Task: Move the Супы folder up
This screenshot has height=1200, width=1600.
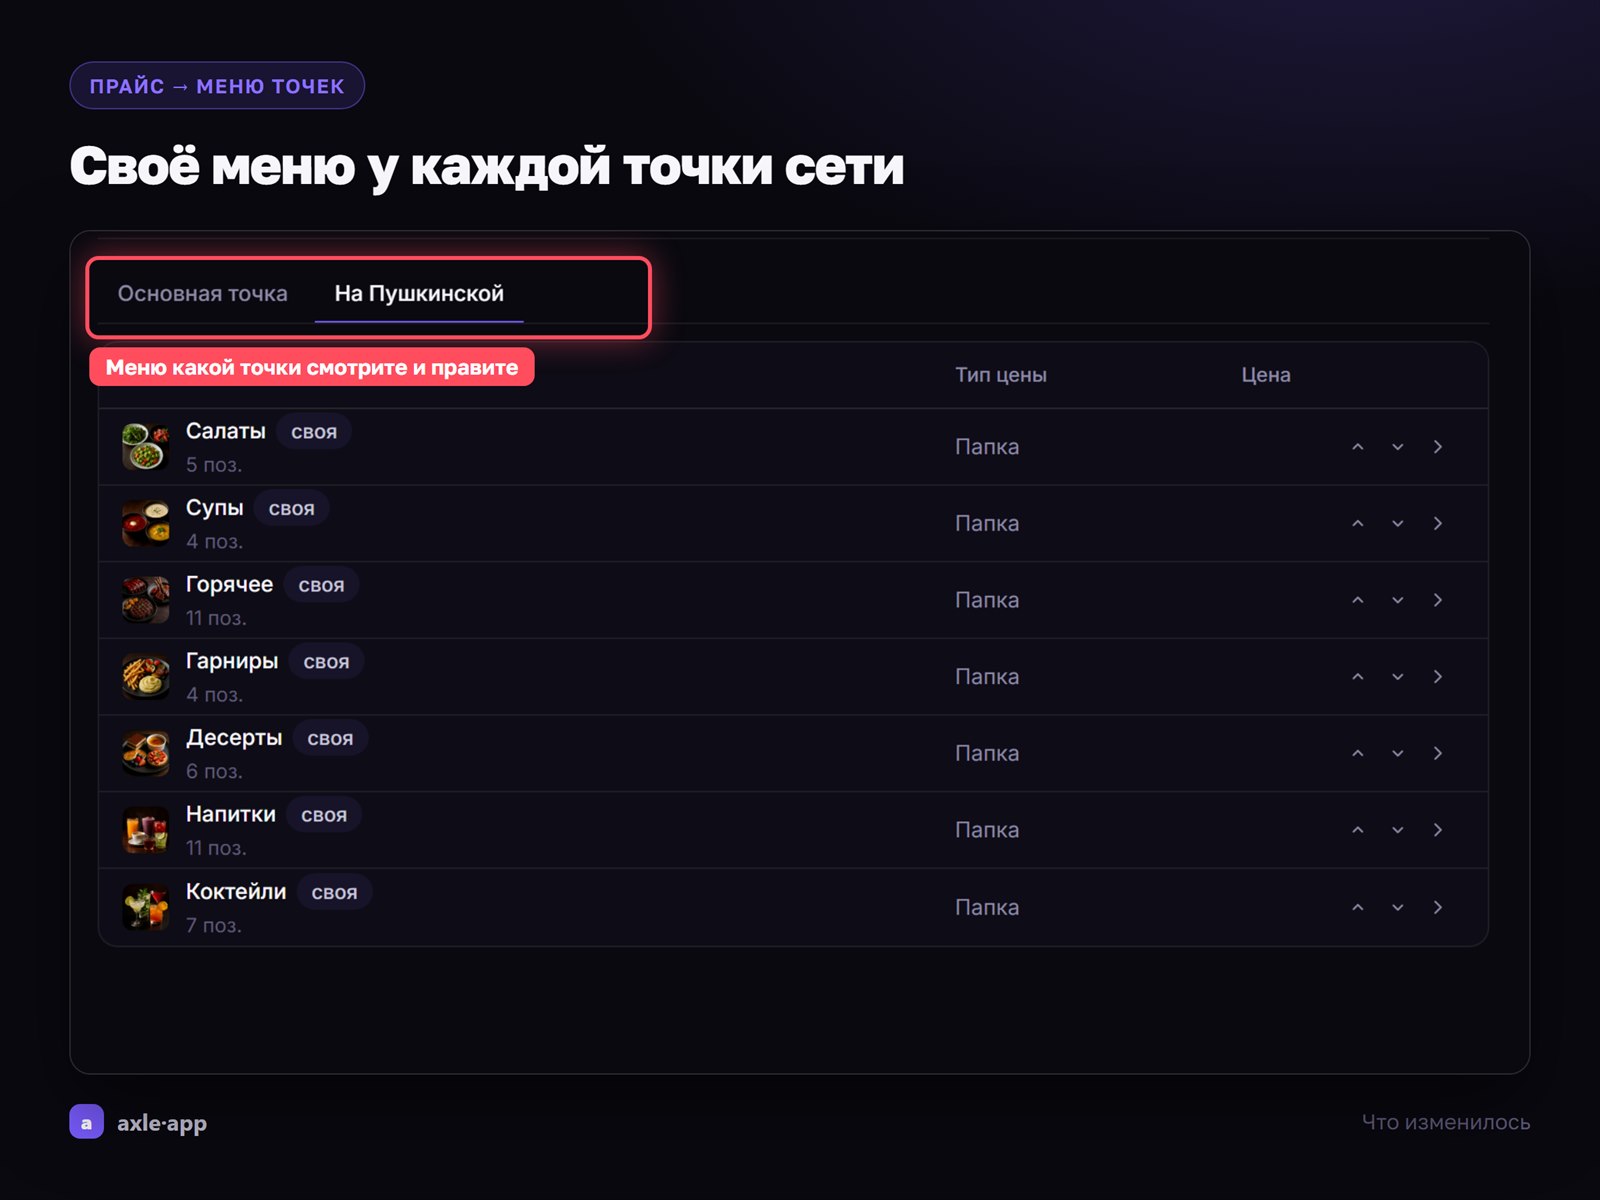Action: (x=1358, y=524)
